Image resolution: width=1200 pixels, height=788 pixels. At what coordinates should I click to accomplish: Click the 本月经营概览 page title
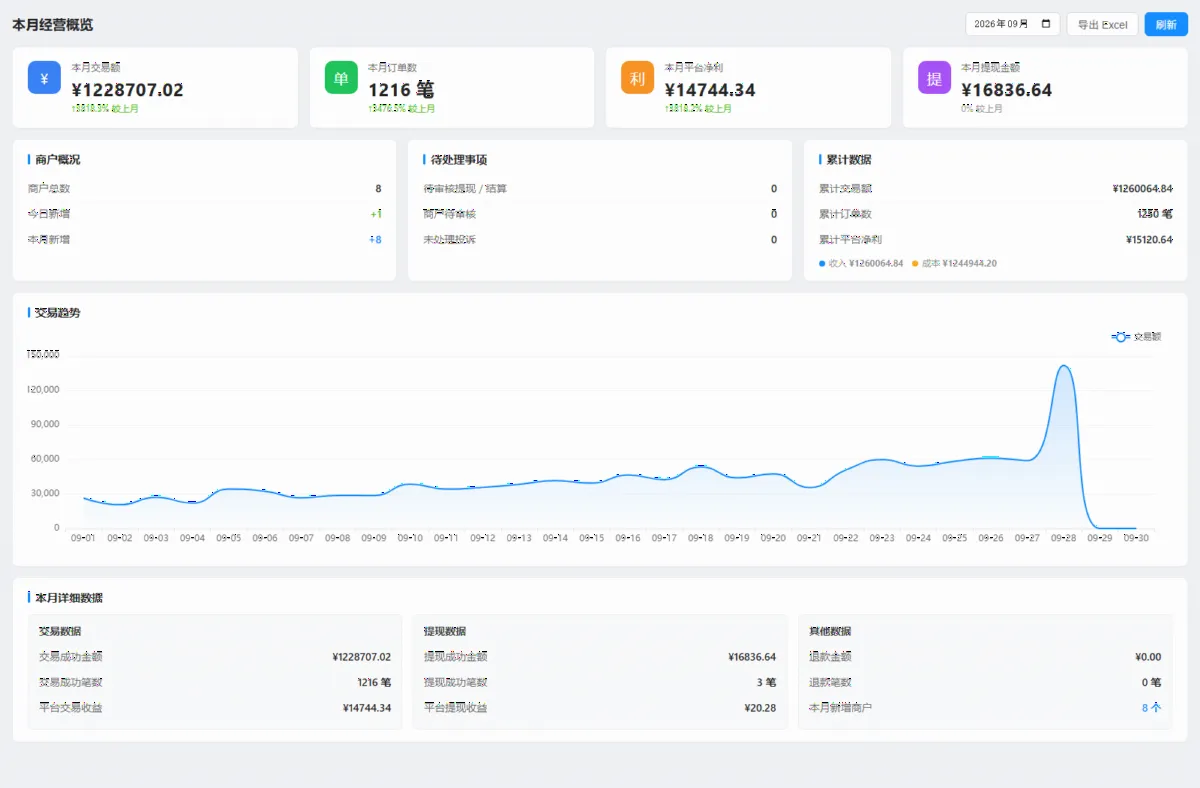[53, 24]
